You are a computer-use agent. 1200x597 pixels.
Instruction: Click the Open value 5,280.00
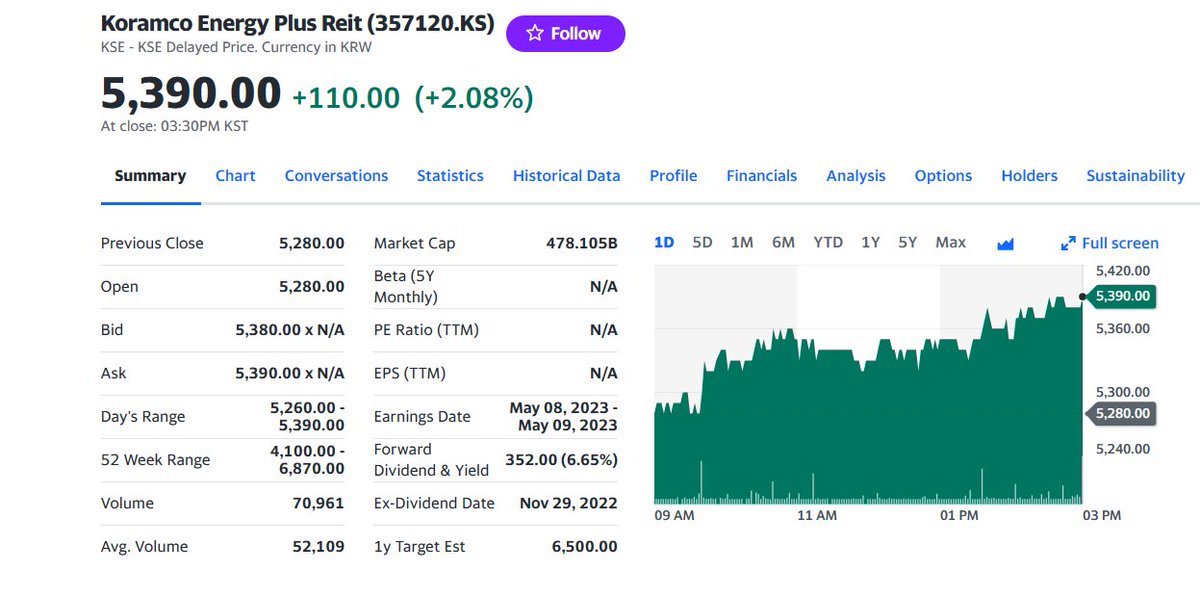point(311,286)
